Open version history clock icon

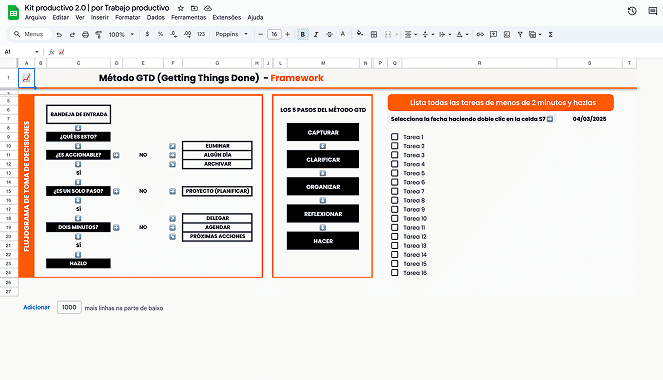(632, 11)
